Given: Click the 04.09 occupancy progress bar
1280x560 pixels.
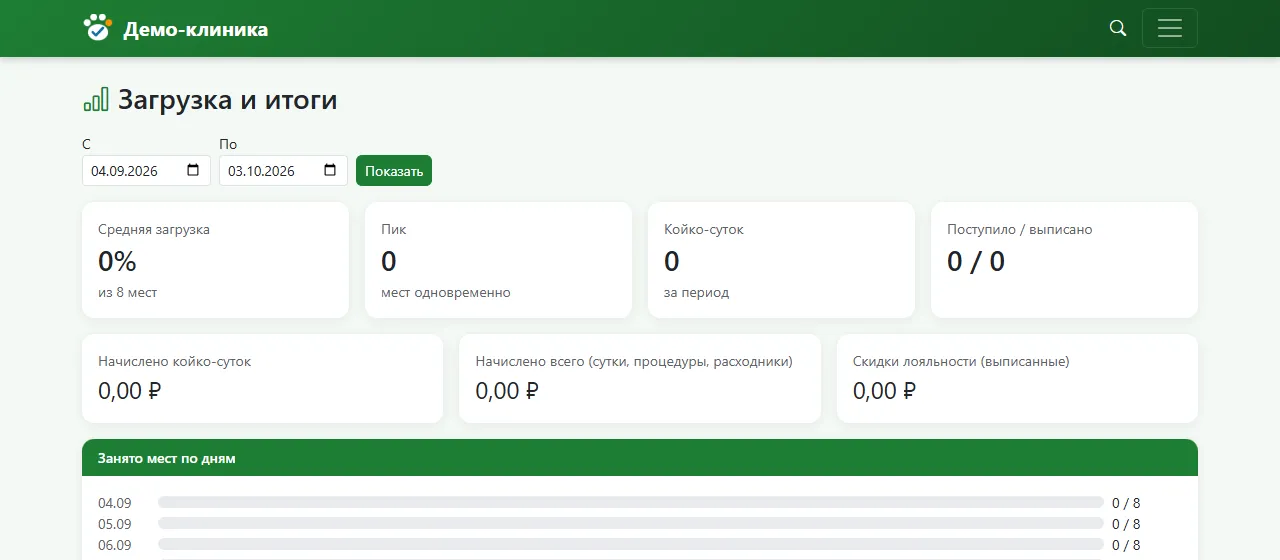Looking at the screenshot, I should [631, 502].
